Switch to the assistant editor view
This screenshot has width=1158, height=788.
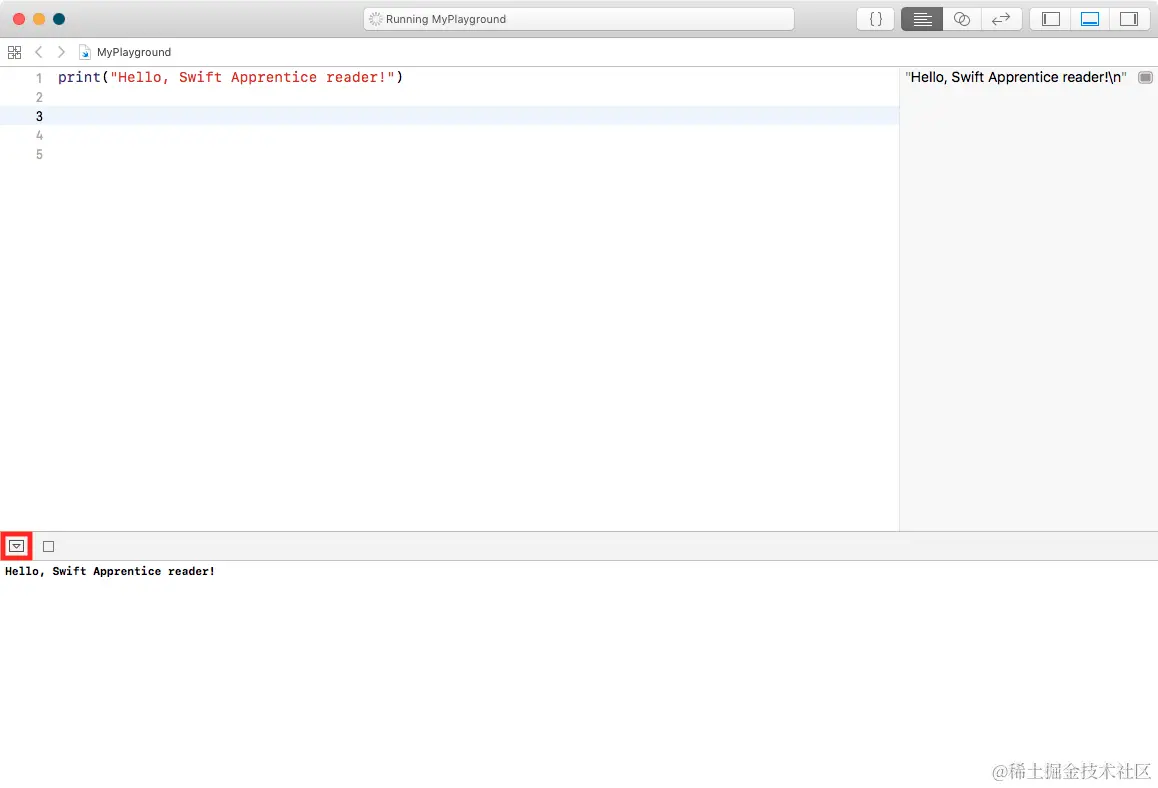click(x=962, y=19)
